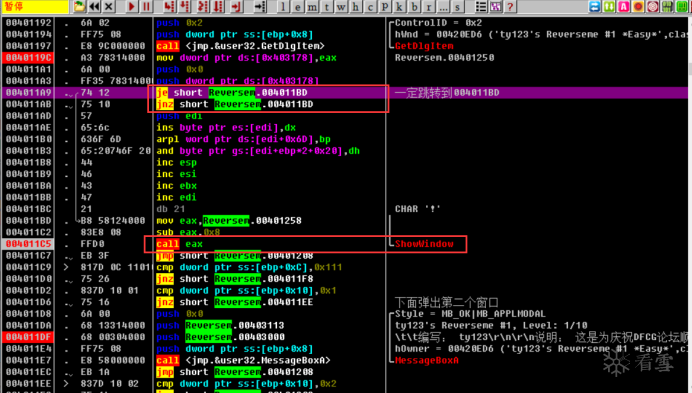Show Handles via 'h' button

tap(356, 7)
